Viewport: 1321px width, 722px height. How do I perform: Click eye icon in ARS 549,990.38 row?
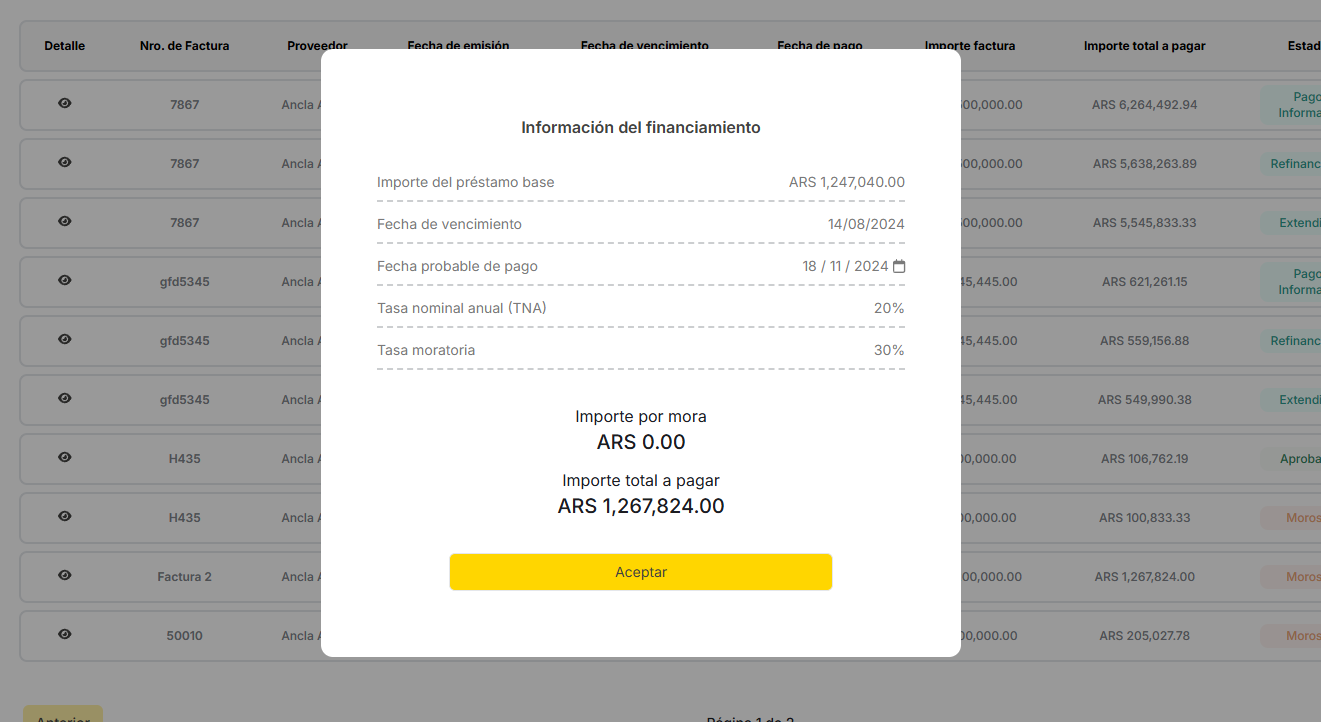pyautogui.click(x=65, y=398)
